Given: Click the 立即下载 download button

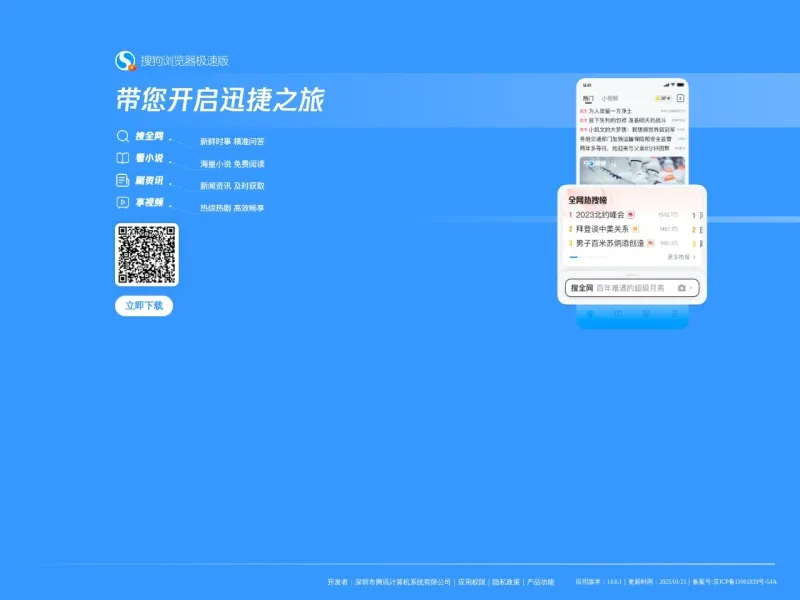Looking at the screenshot, I should coord(144,306).
